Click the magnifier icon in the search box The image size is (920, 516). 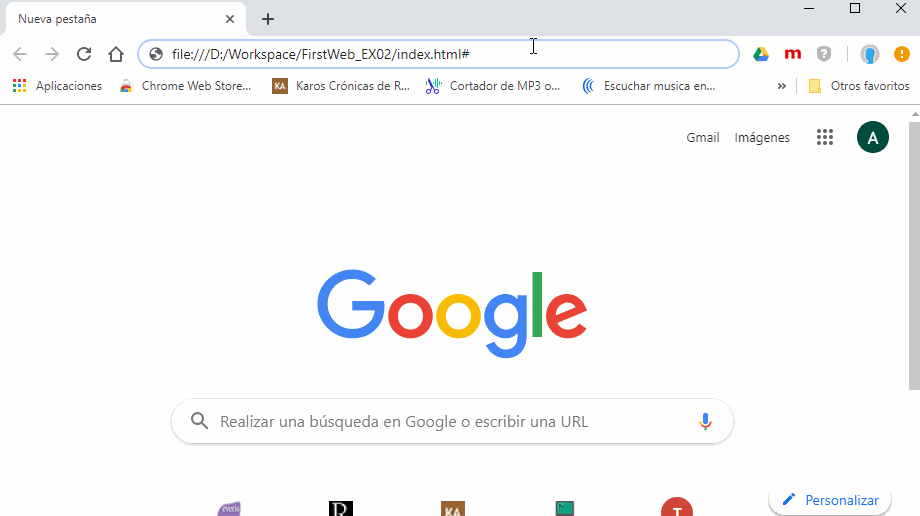pos(199,421)
